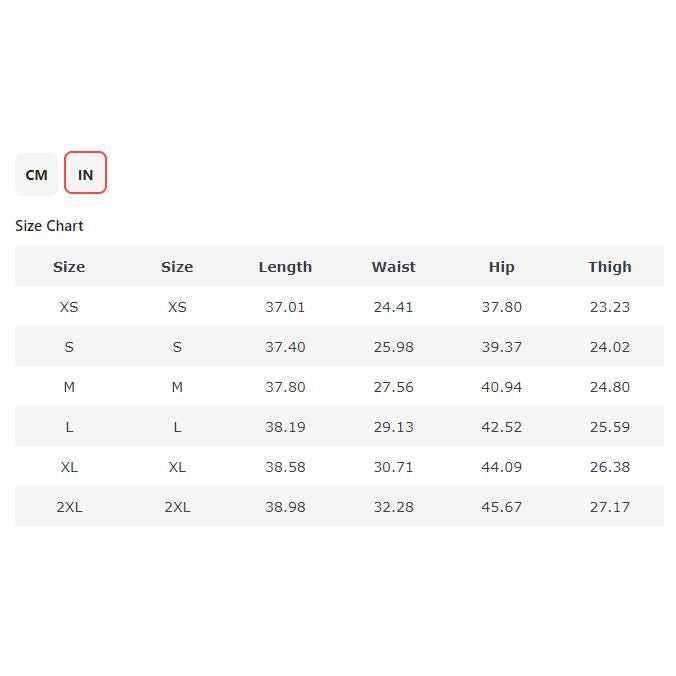Select the S waist value 25.98
The height and width of the screenshot is (676, 676).
(x=393, y=347)
